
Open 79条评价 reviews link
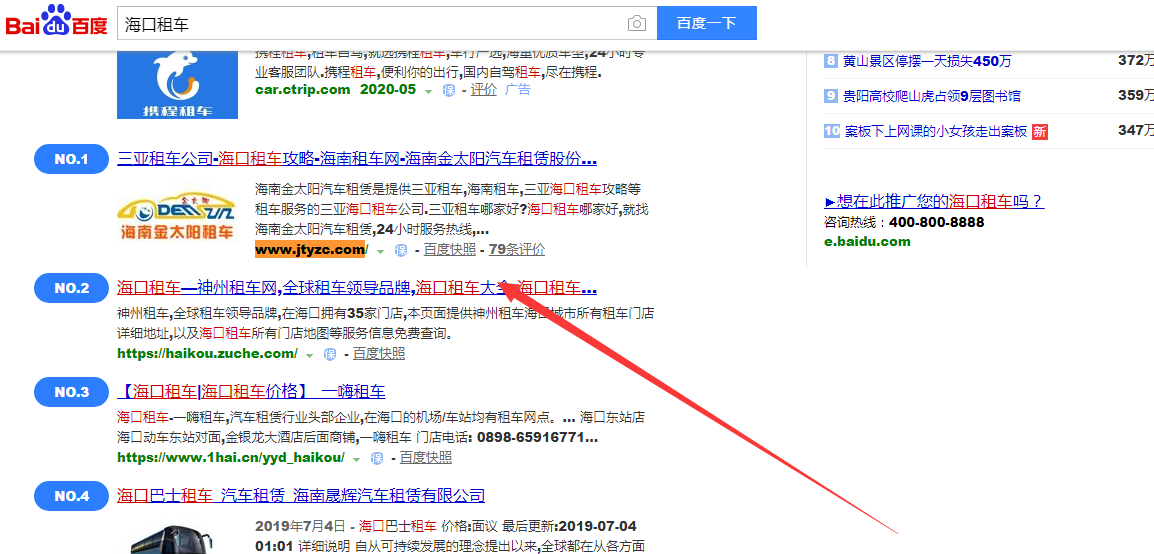(517, 249)
